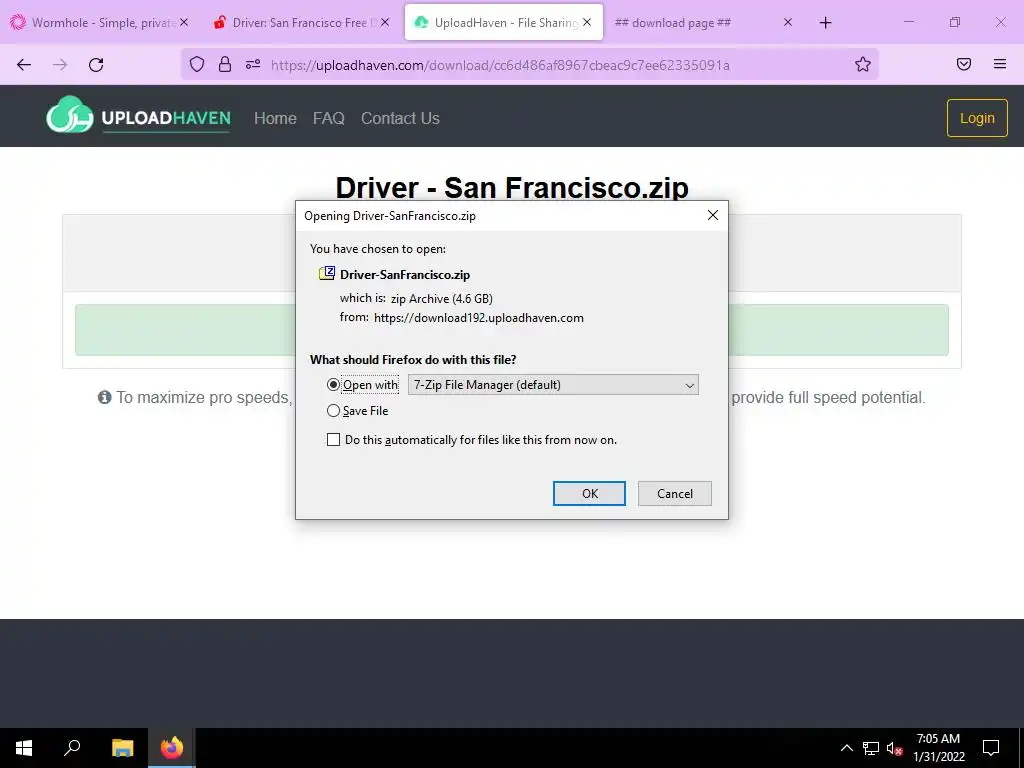Close the Opening Driver-SanFrancisco.zip dialog
The width and height of the screenshot is (1024, 768).
[x=712, y=216]
